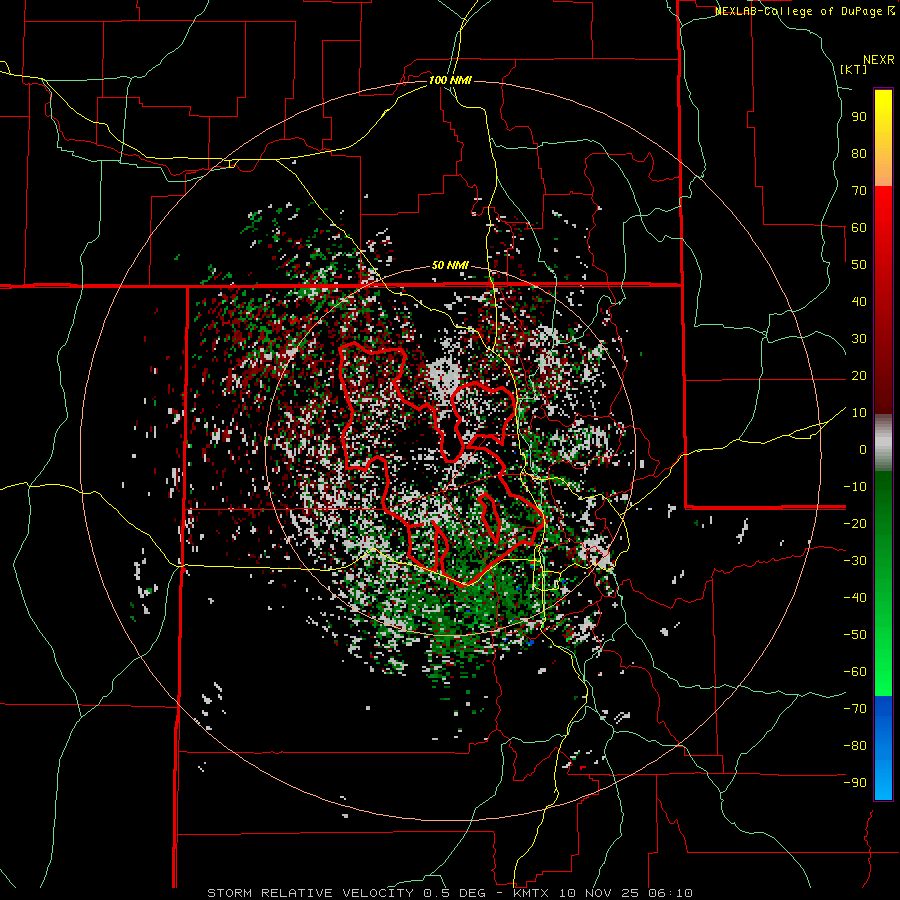Click the "20" value on the velocity scale
This screenshot has height=900, width=900.
(859, 375)
